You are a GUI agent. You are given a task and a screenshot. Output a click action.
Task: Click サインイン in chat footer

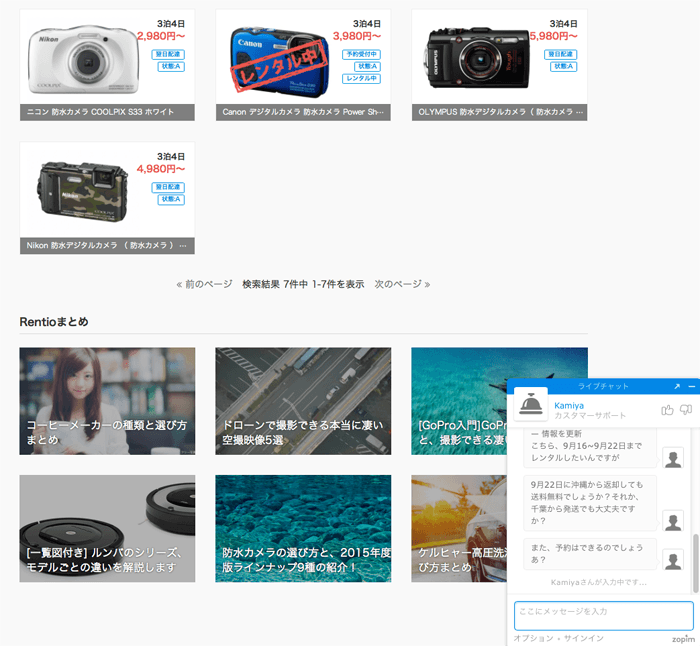[x=583, y=638]
